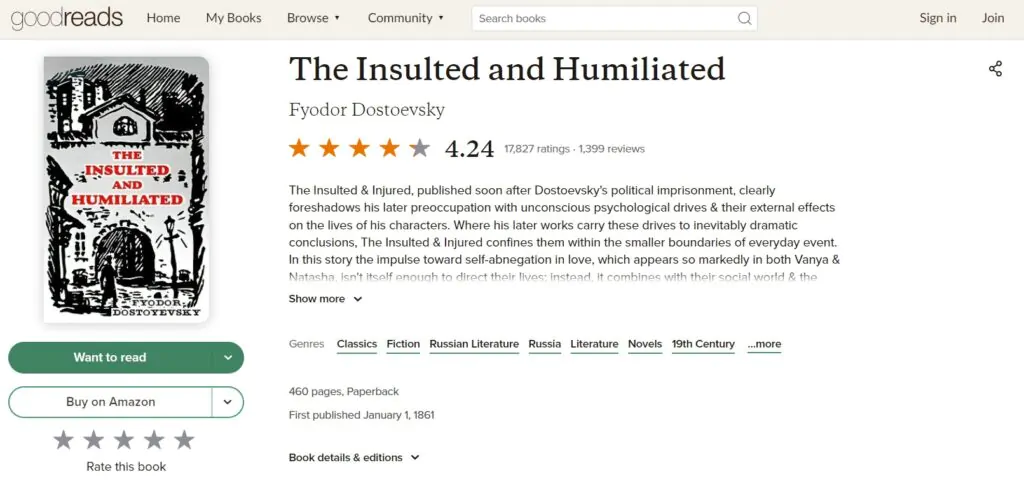Show more genres with ...more
The height and width of the screenshot is (486, 1024).
tap(764, 344)
